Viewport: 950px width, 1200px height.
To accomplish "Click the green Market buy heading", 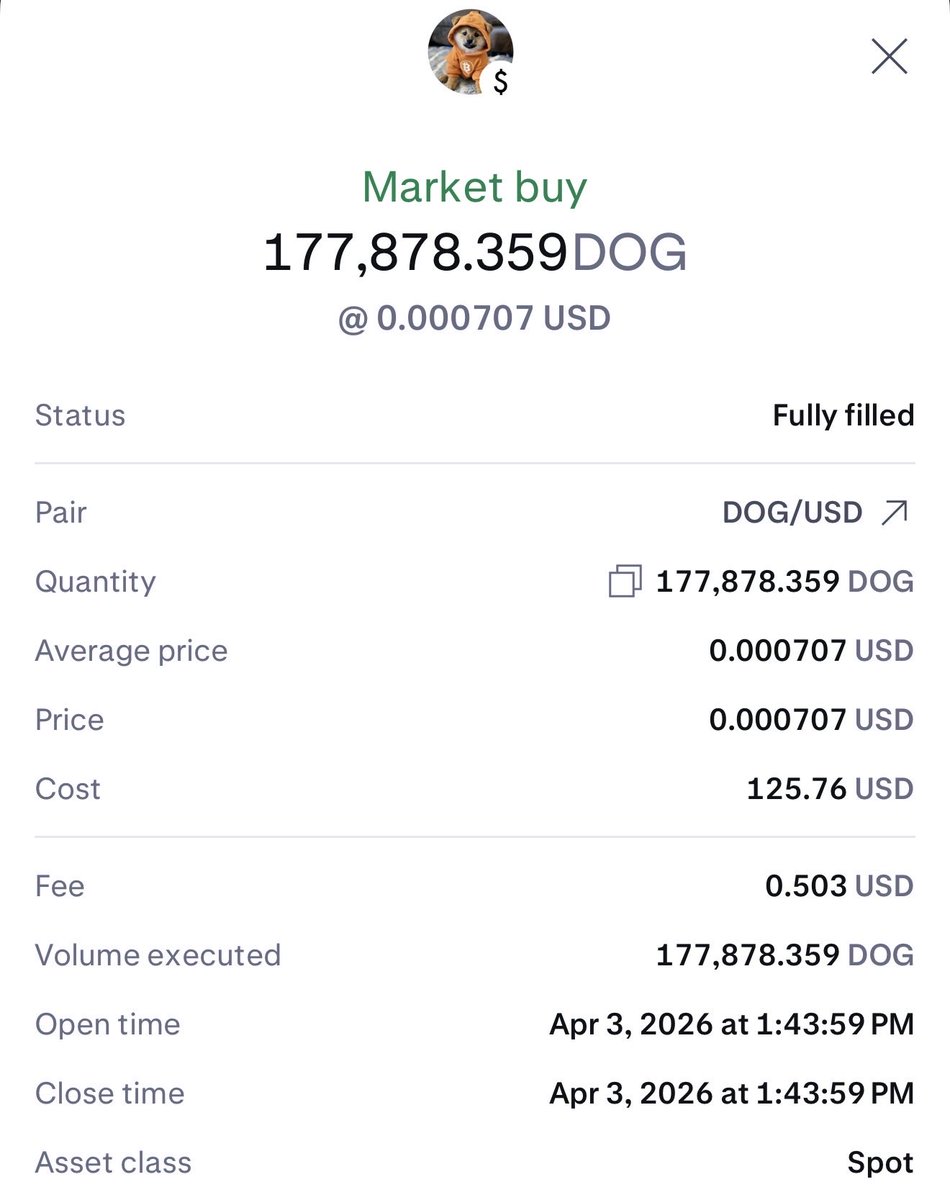I will [x=474, y=188].
